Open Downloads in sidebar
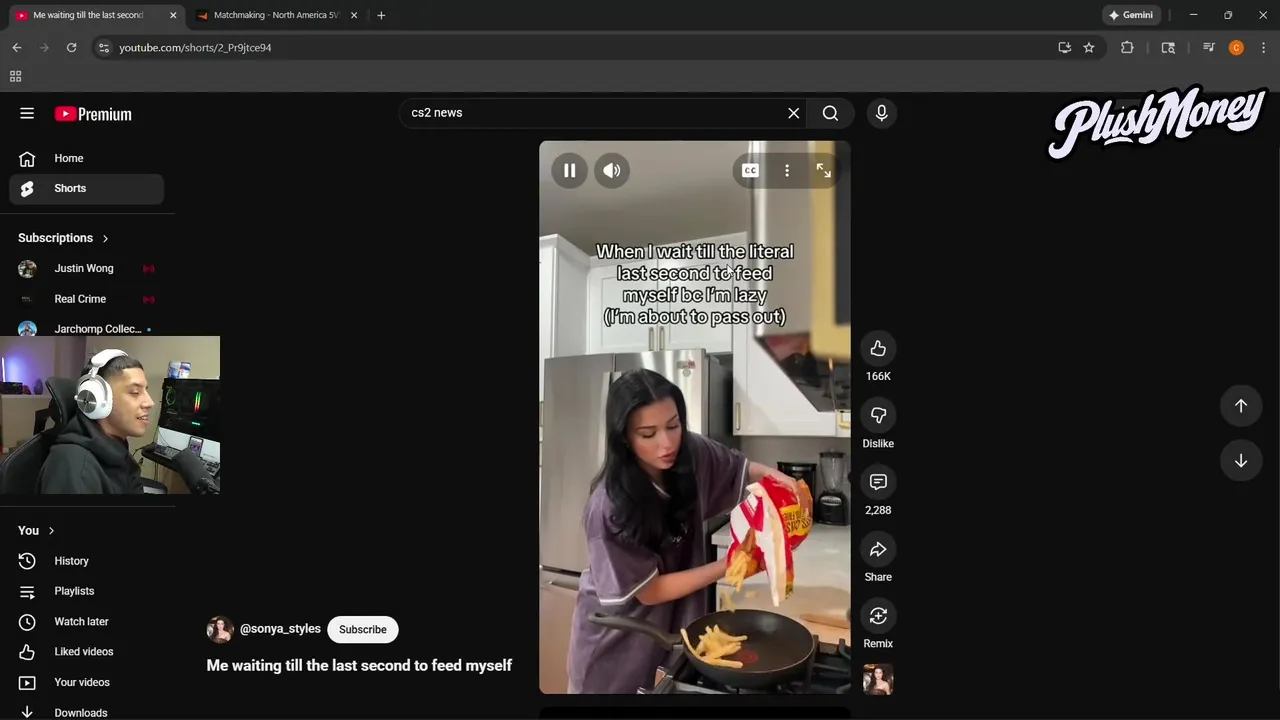Image resolution: width=1280 pixels, height=720 pixels. coord(87,712)
